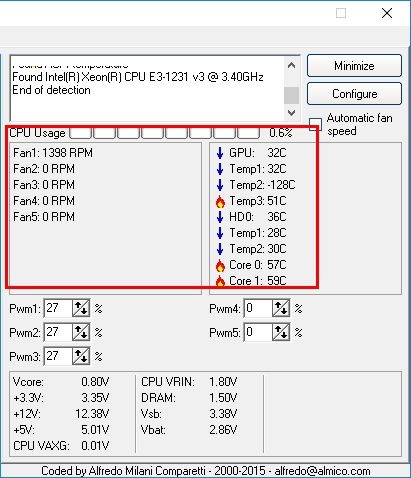Click the Pwm5 up/down stepper
The width and height of the screenshot is (411, 478).
pos(281,332)
